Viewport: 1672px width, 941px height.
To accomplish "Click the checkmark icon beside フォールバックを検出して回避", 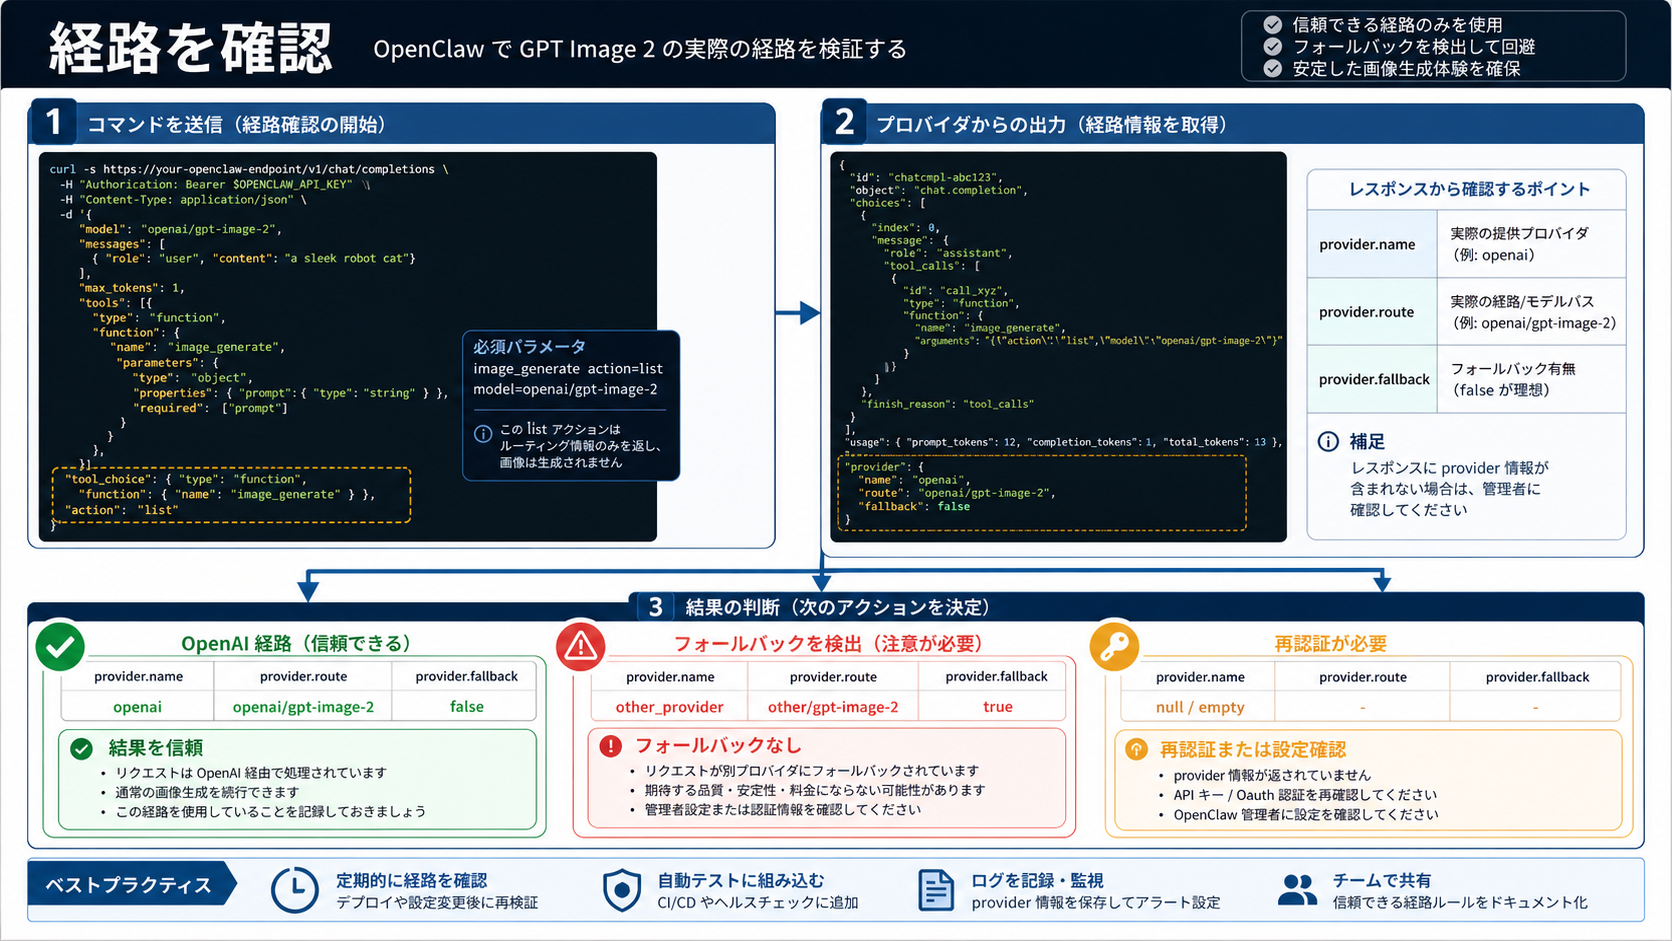I will (1272, 47).
